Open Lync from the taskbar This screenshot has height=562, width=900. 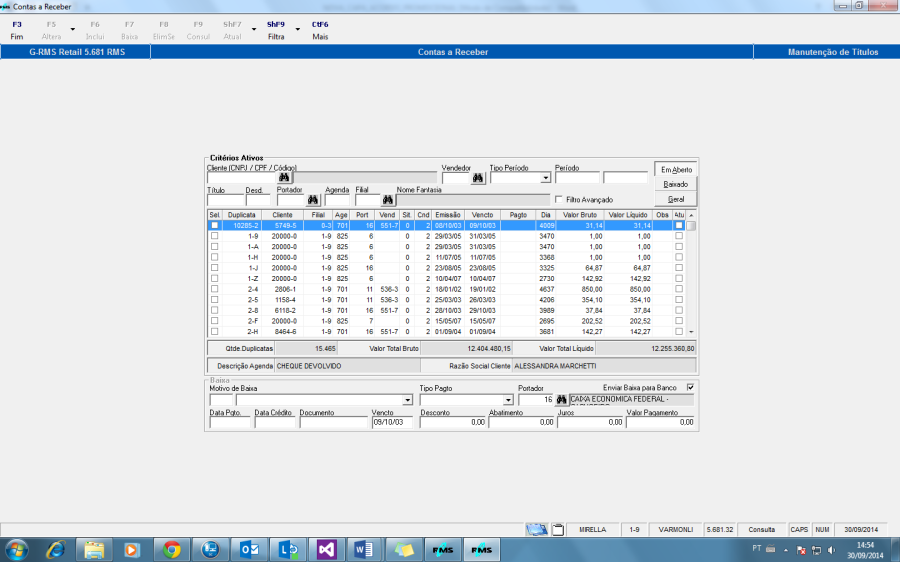tap(288, 549)
